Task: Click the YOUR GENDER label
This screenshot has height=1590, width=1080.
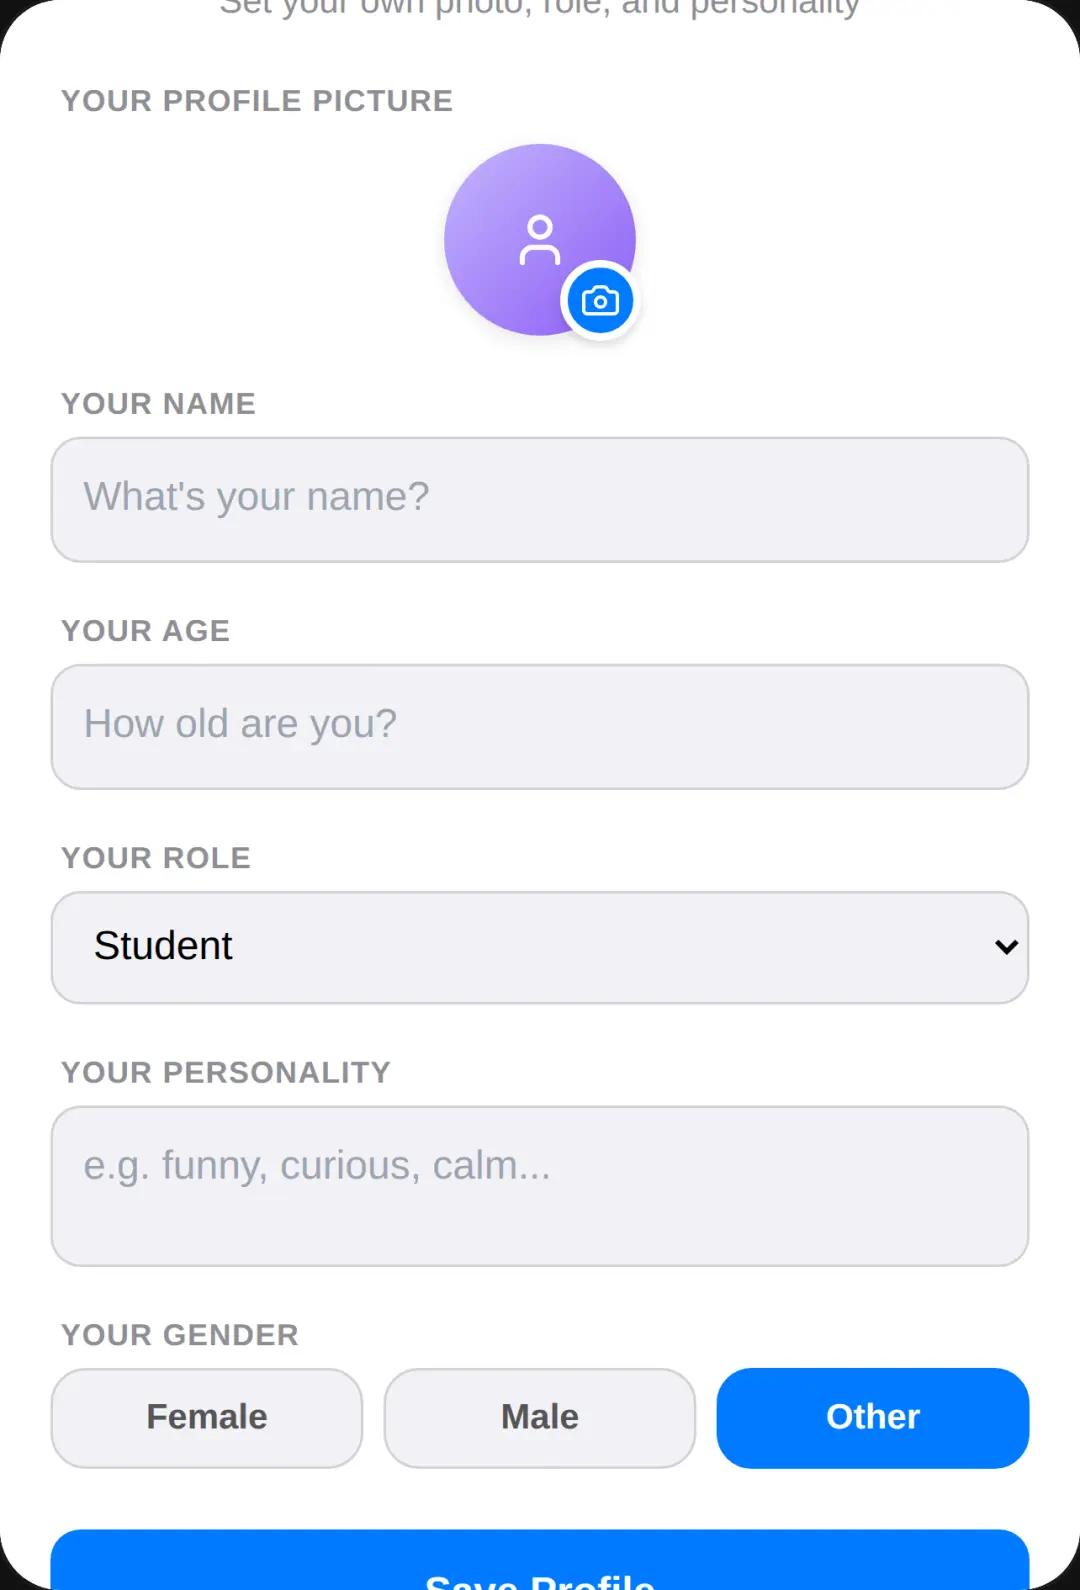Action: [x=180, y=1335]
